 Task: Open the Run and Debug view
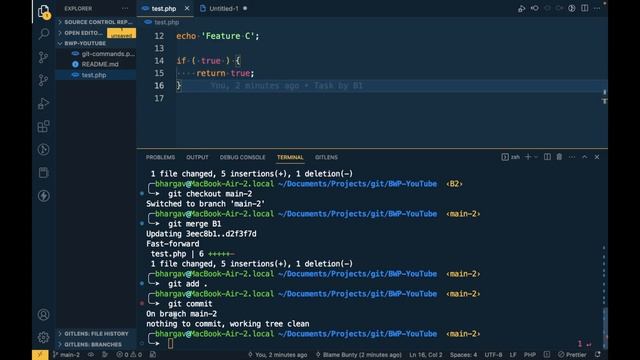click(43, 103)
